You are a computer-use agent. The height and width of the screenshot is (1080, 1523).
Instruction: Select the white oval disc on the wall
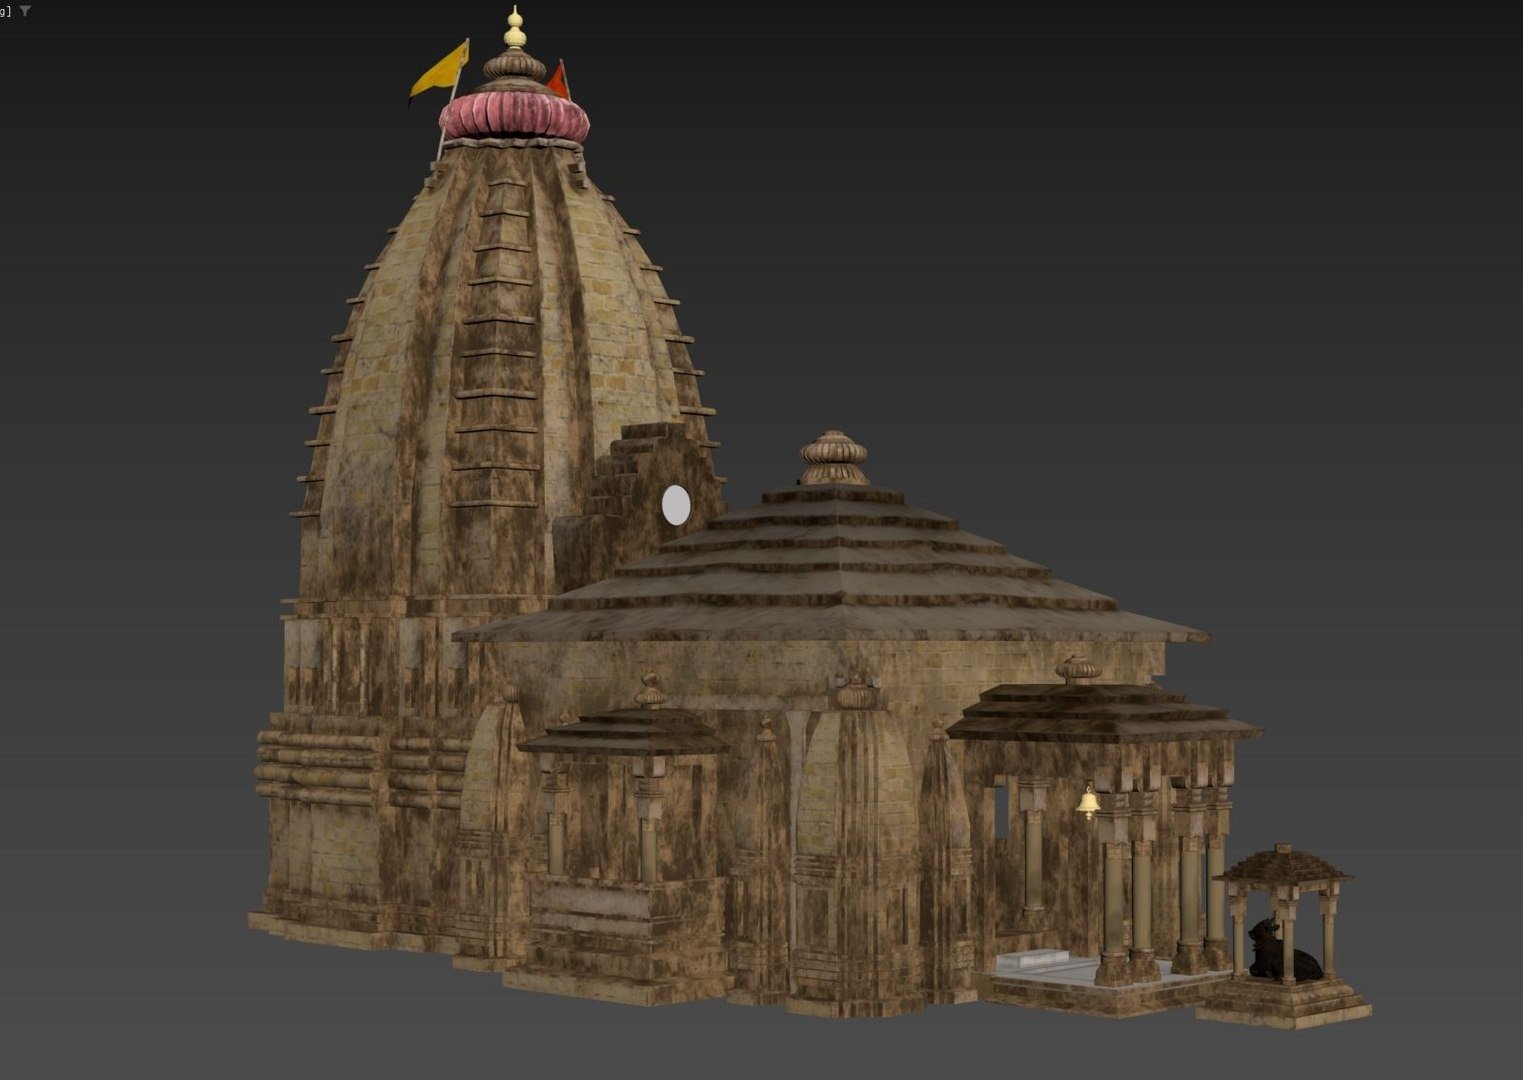[676, 505]
